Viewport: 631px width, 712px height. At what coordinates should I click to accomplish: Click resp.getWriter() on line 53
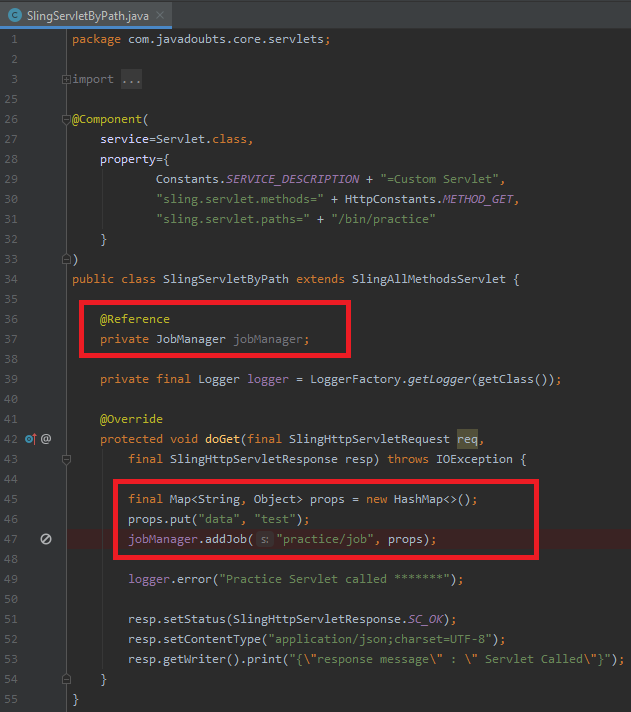point(183,659)
